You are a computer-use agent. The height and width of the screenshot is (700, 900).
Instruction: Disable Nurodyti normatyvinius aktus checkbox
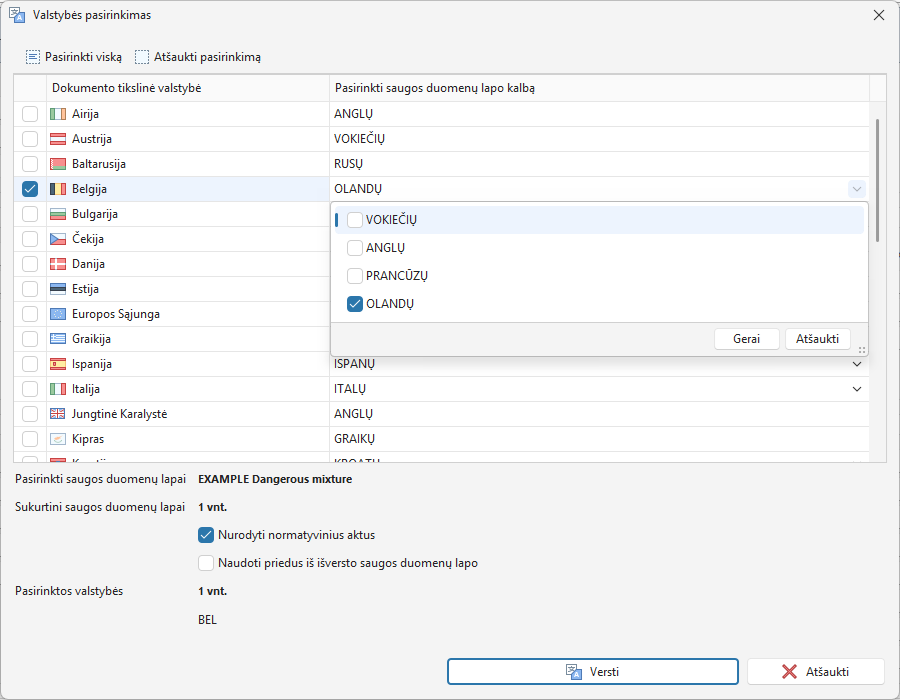pyautogui.click(x=206, y=535)
